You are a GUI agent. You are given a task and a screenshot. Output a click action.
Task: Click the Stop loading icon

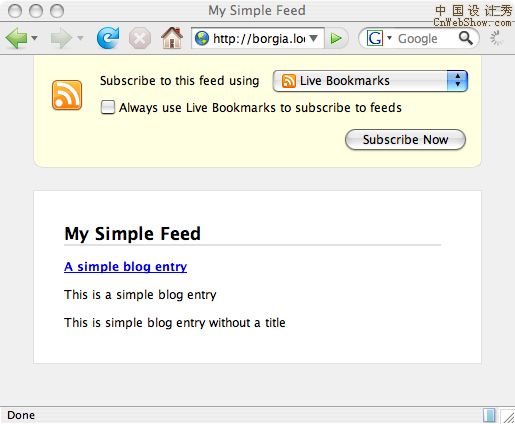tap(139, 38)
